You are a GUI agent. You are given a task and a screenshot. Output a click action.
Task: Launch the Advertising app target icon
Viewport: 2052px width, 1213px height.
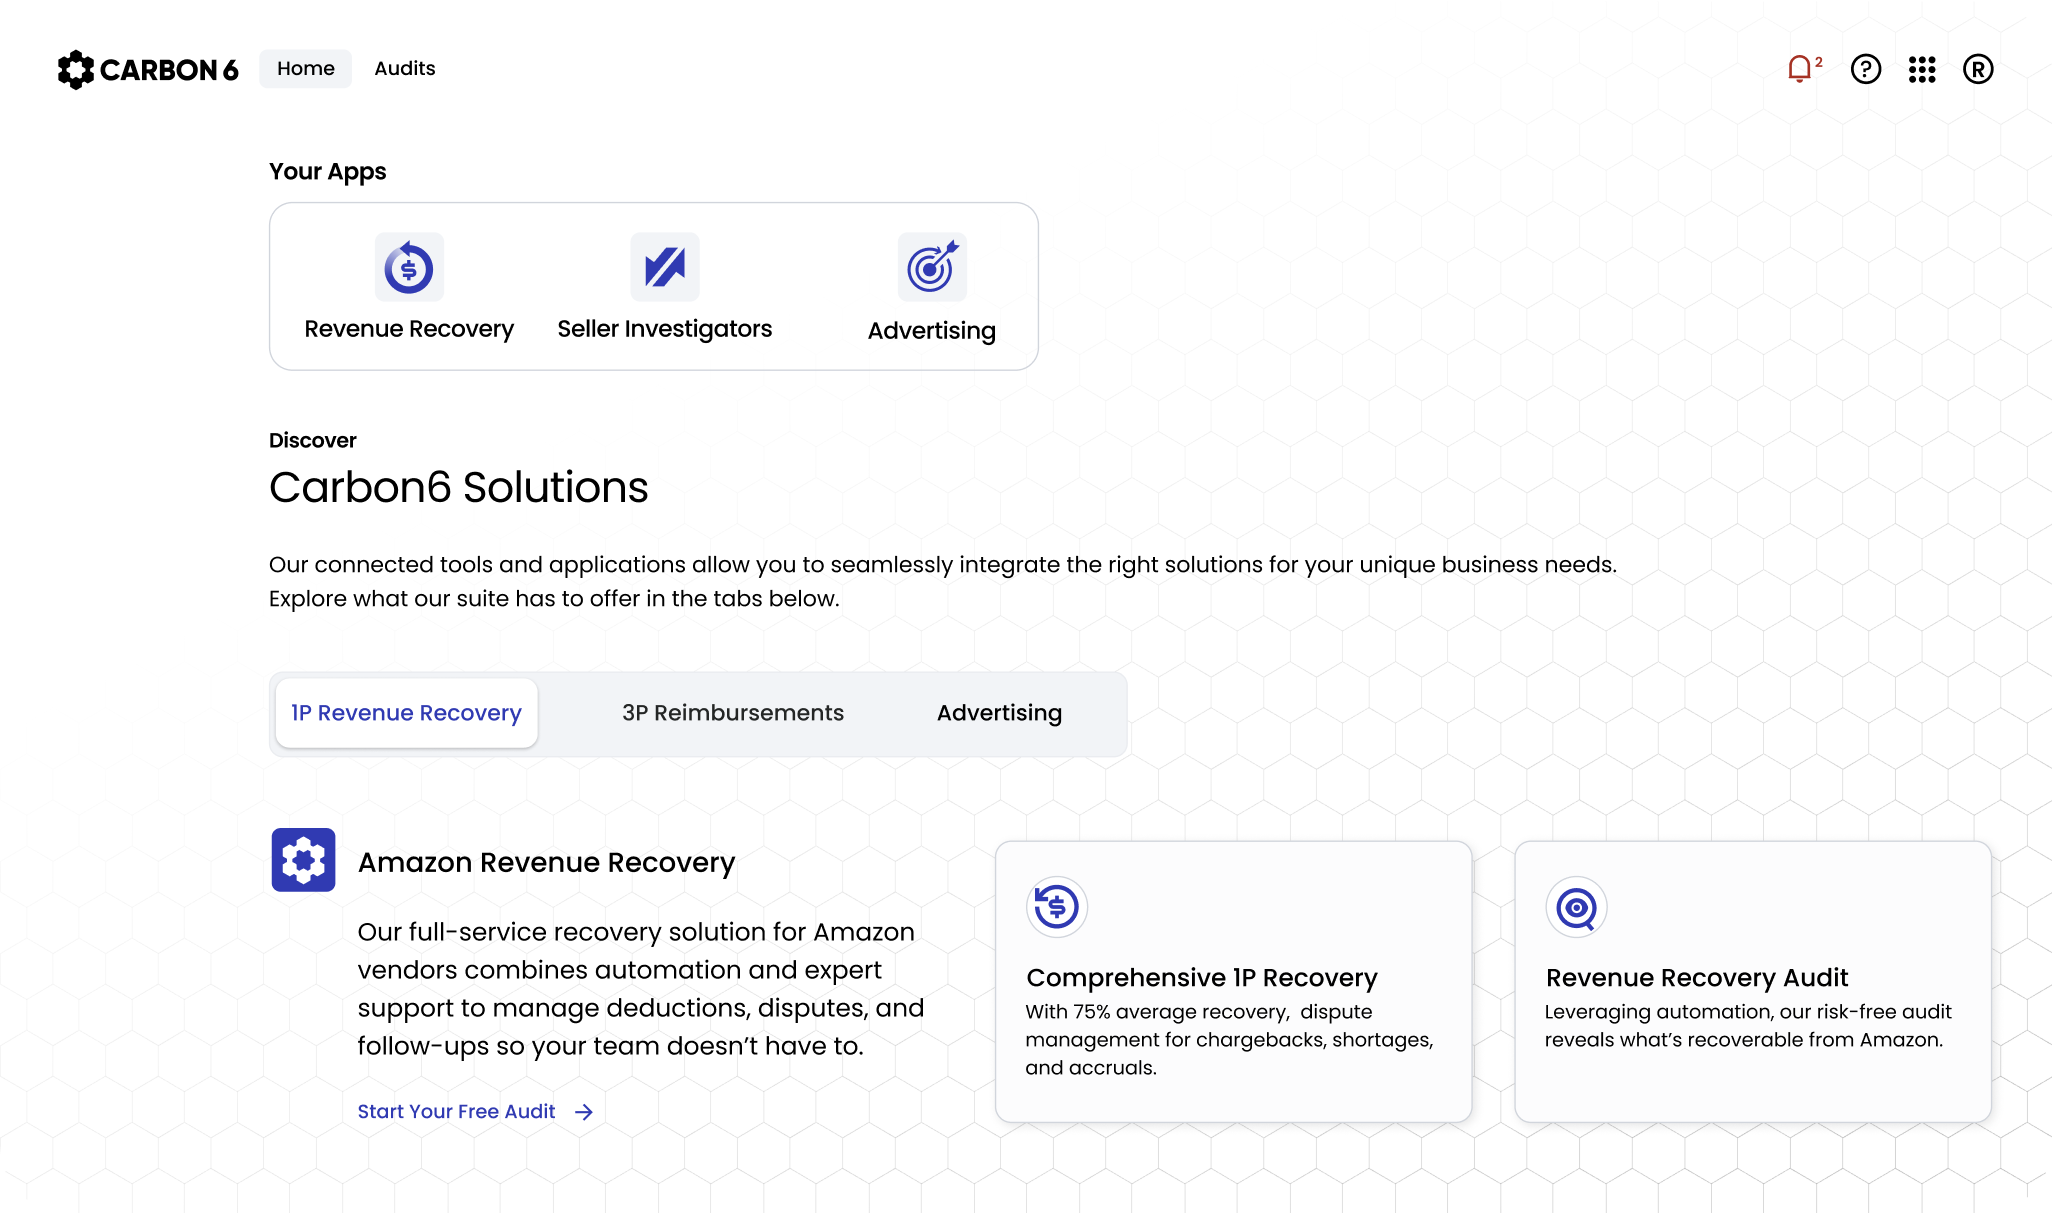932,267
